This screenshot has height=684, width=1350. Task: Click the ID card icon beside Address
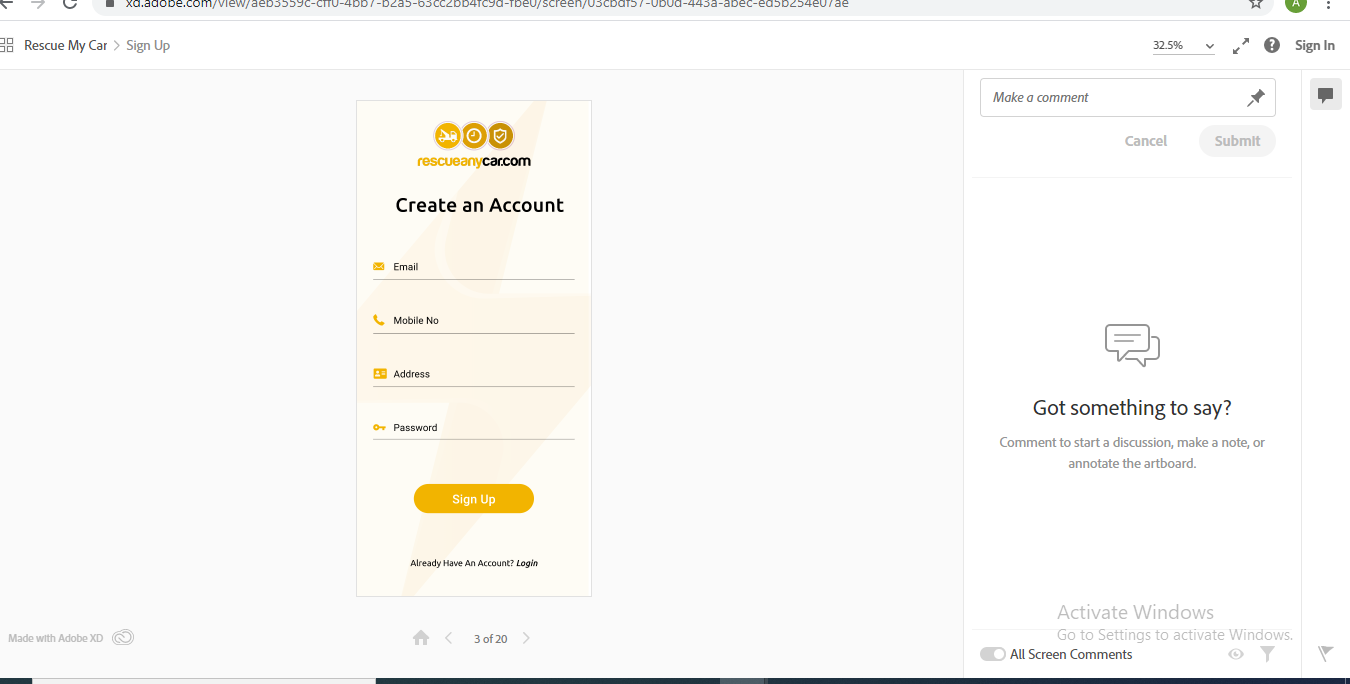click(x=380, y=374)
